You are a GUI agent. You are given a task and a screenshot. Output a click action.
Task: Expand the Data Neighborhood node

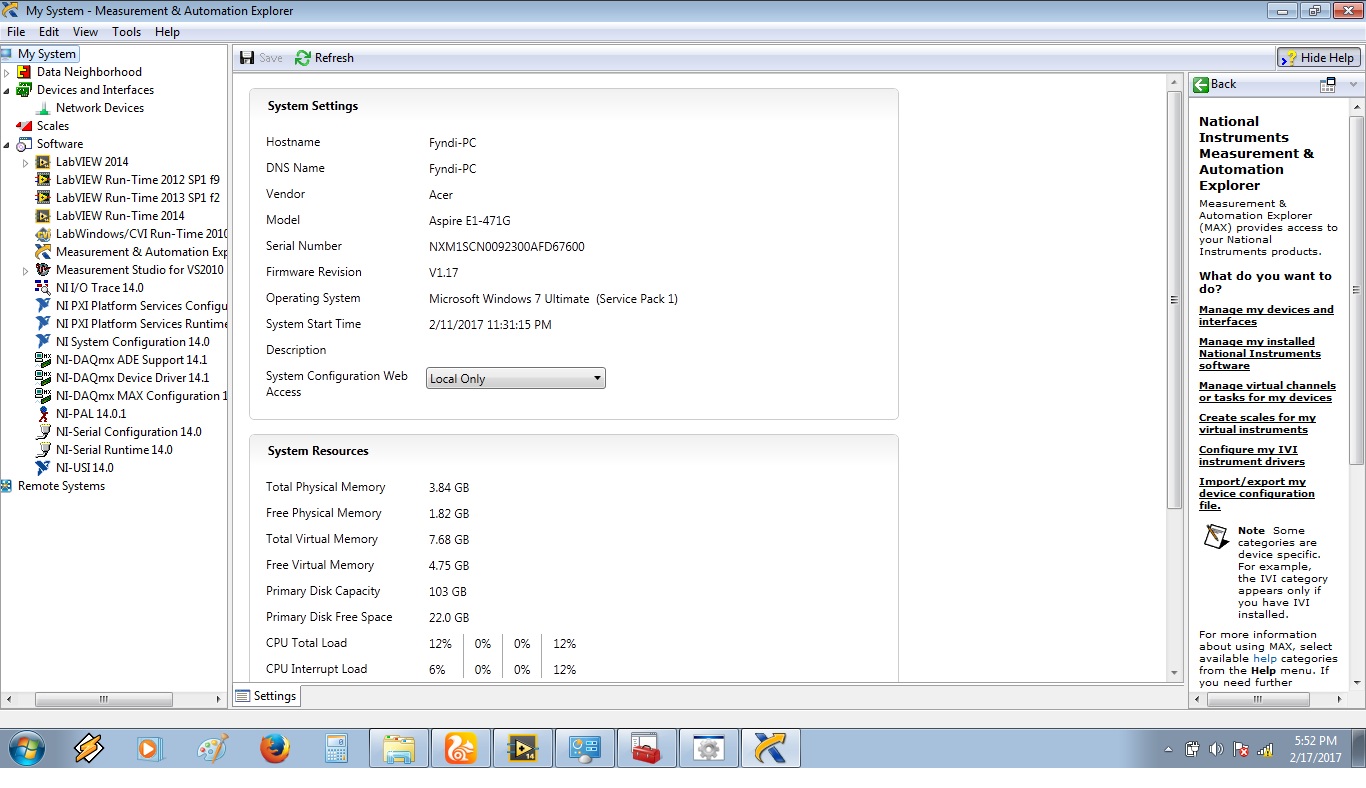pos(7,72)
